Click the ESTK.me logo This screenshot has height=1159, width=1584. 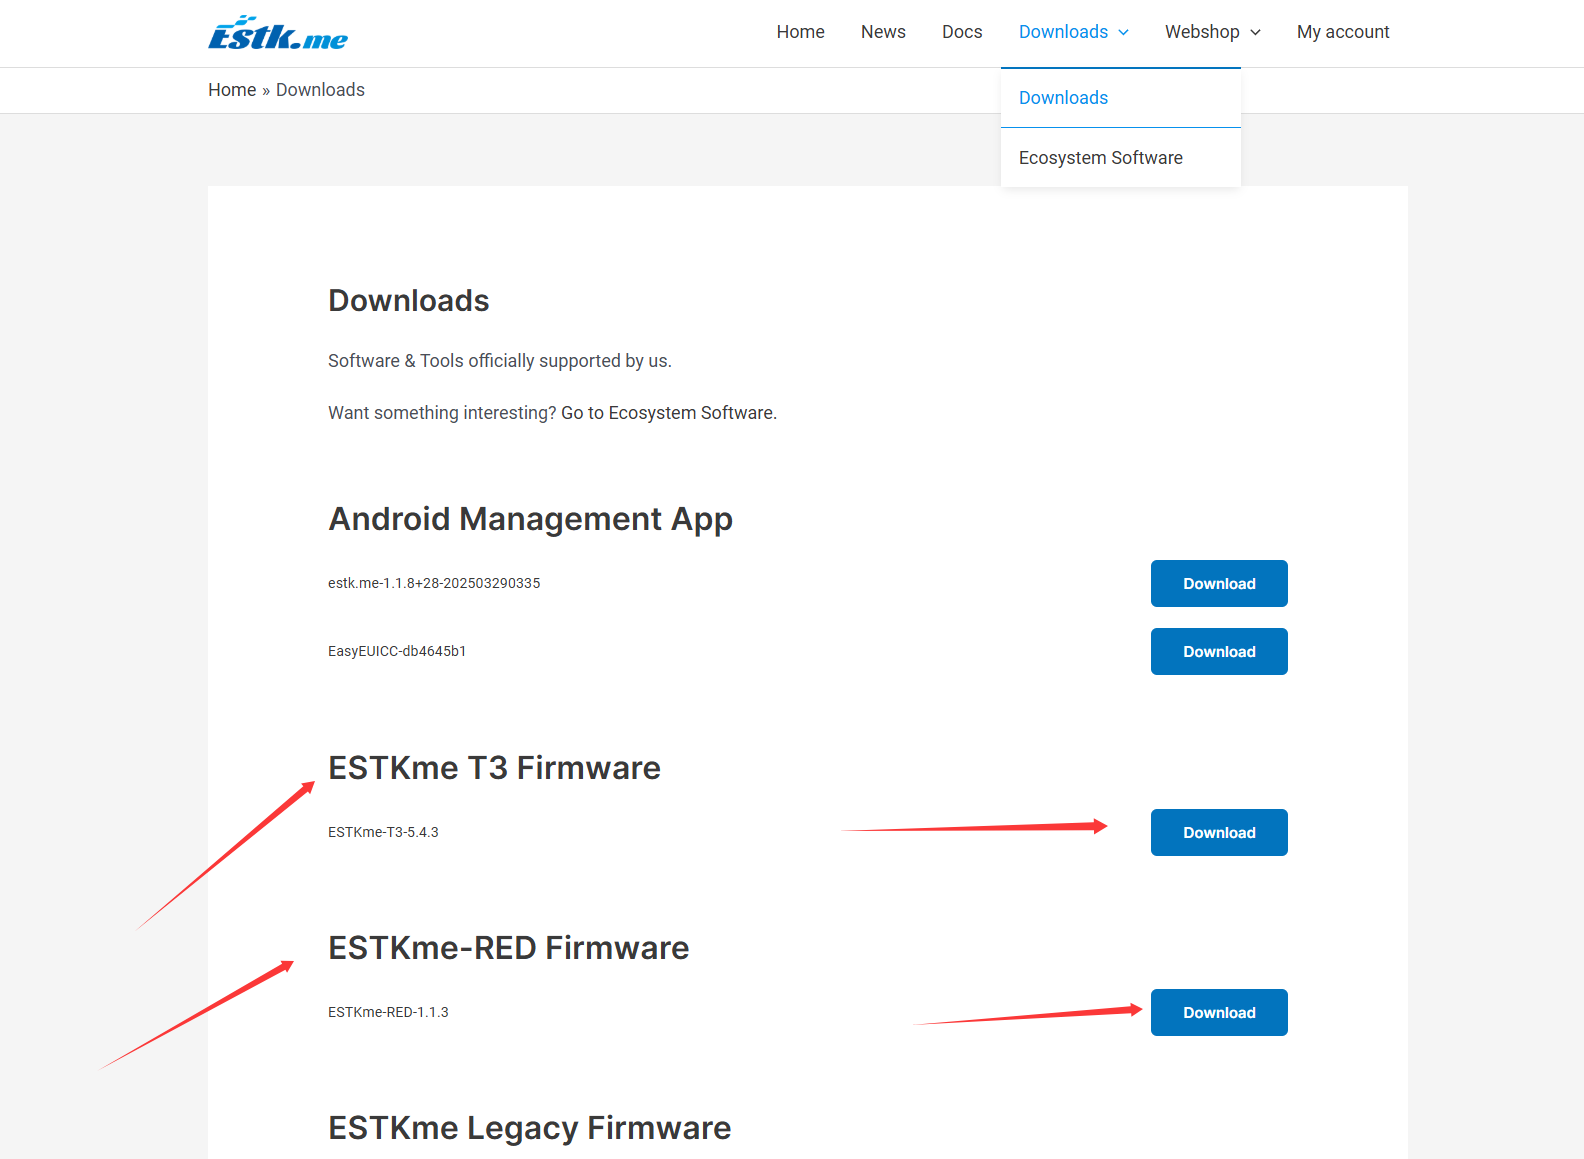click(278, 33)
